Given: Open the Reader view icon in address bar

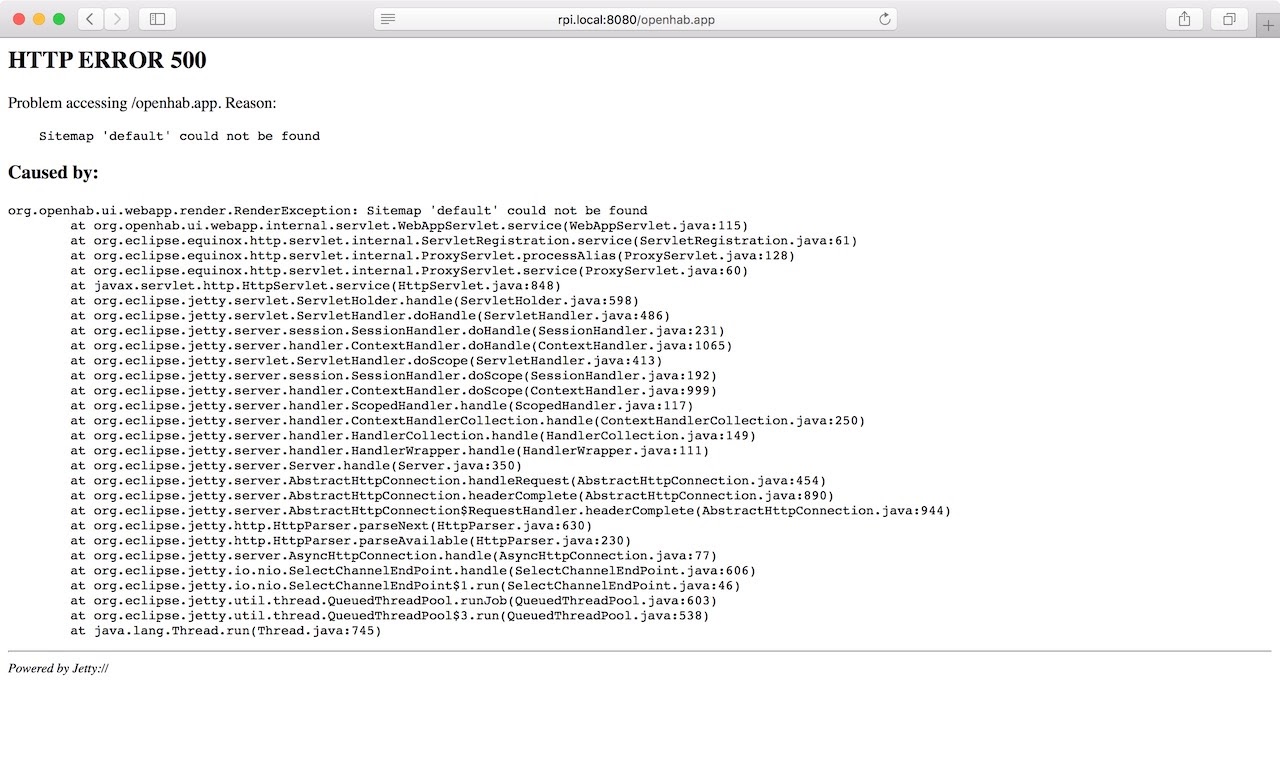Looking at the screenshot, I should click(388, 19).
